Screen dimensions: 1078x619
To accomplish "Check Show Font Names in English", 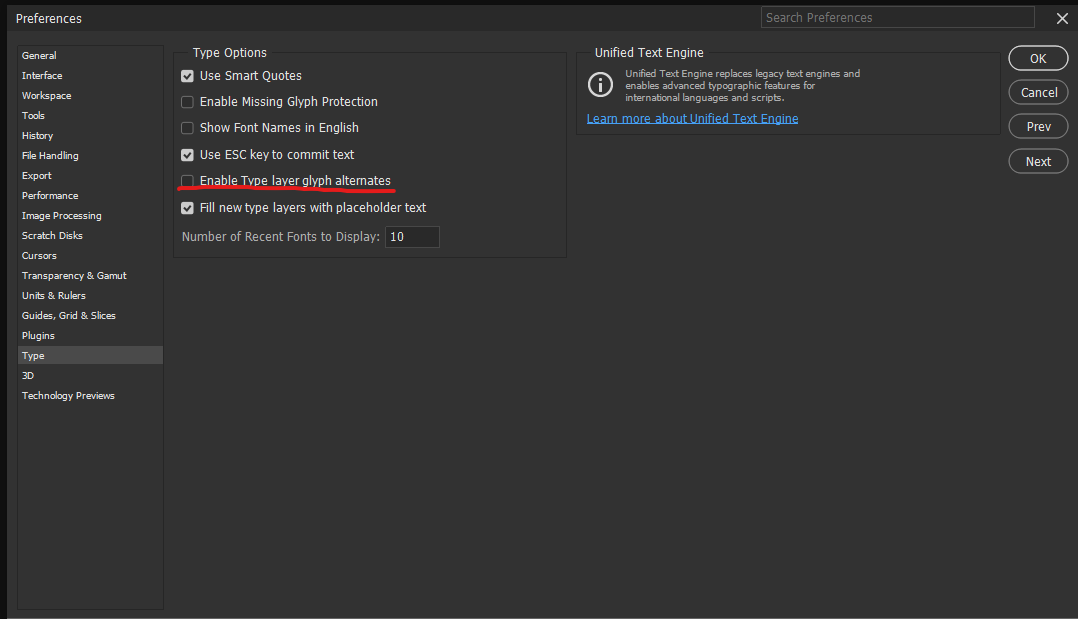I will tap(187, 128).
